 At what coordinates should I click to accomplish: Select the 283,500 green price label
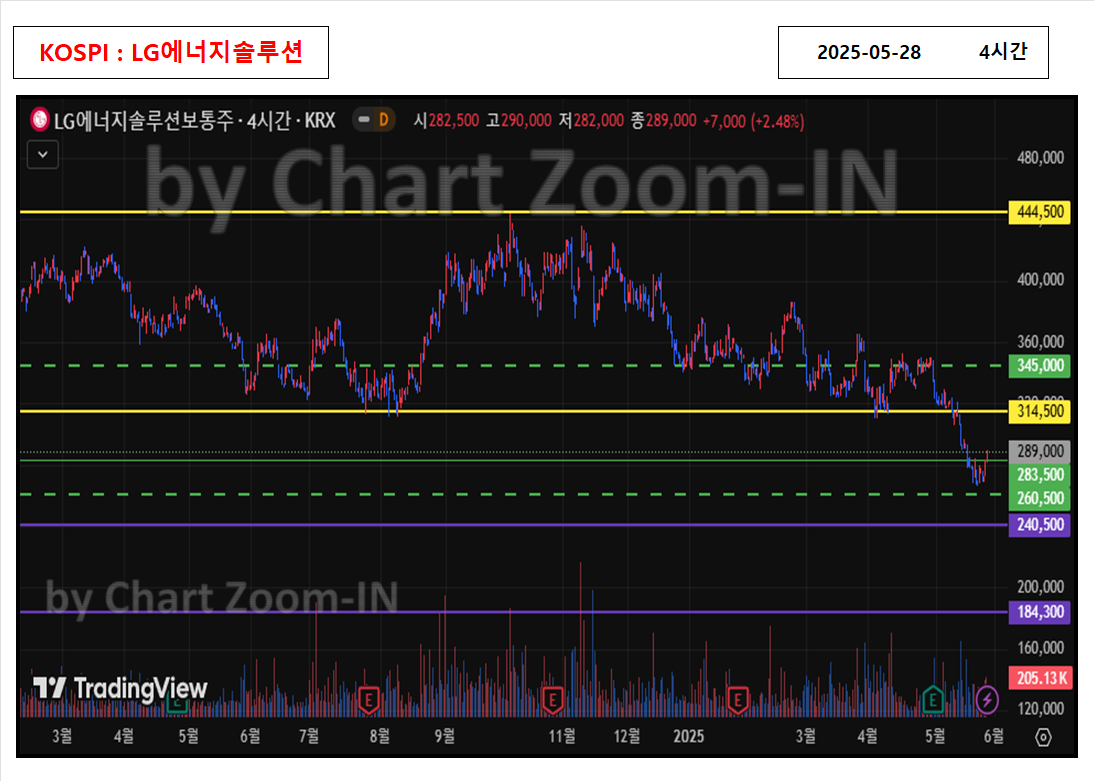(1040, 475)
